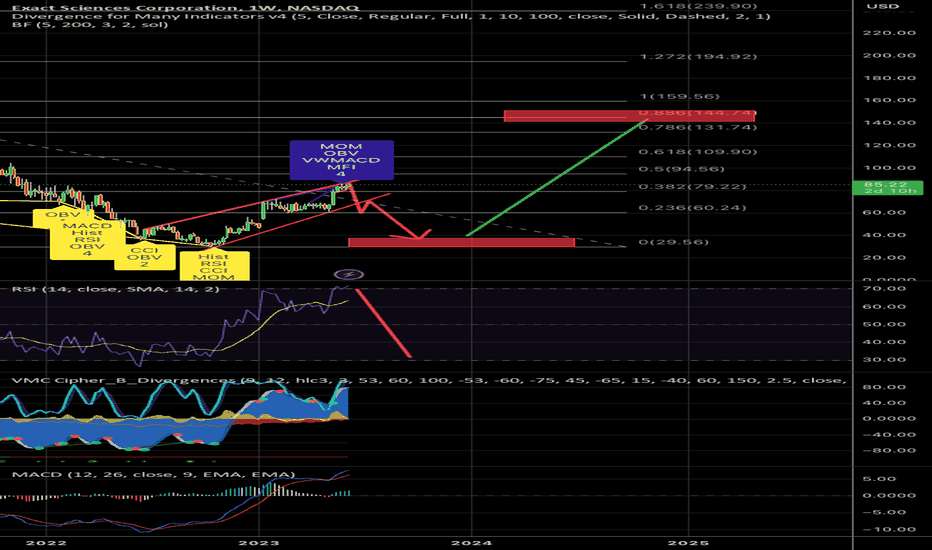Click the 2022 label on the time axis

(x=46, y=542)
